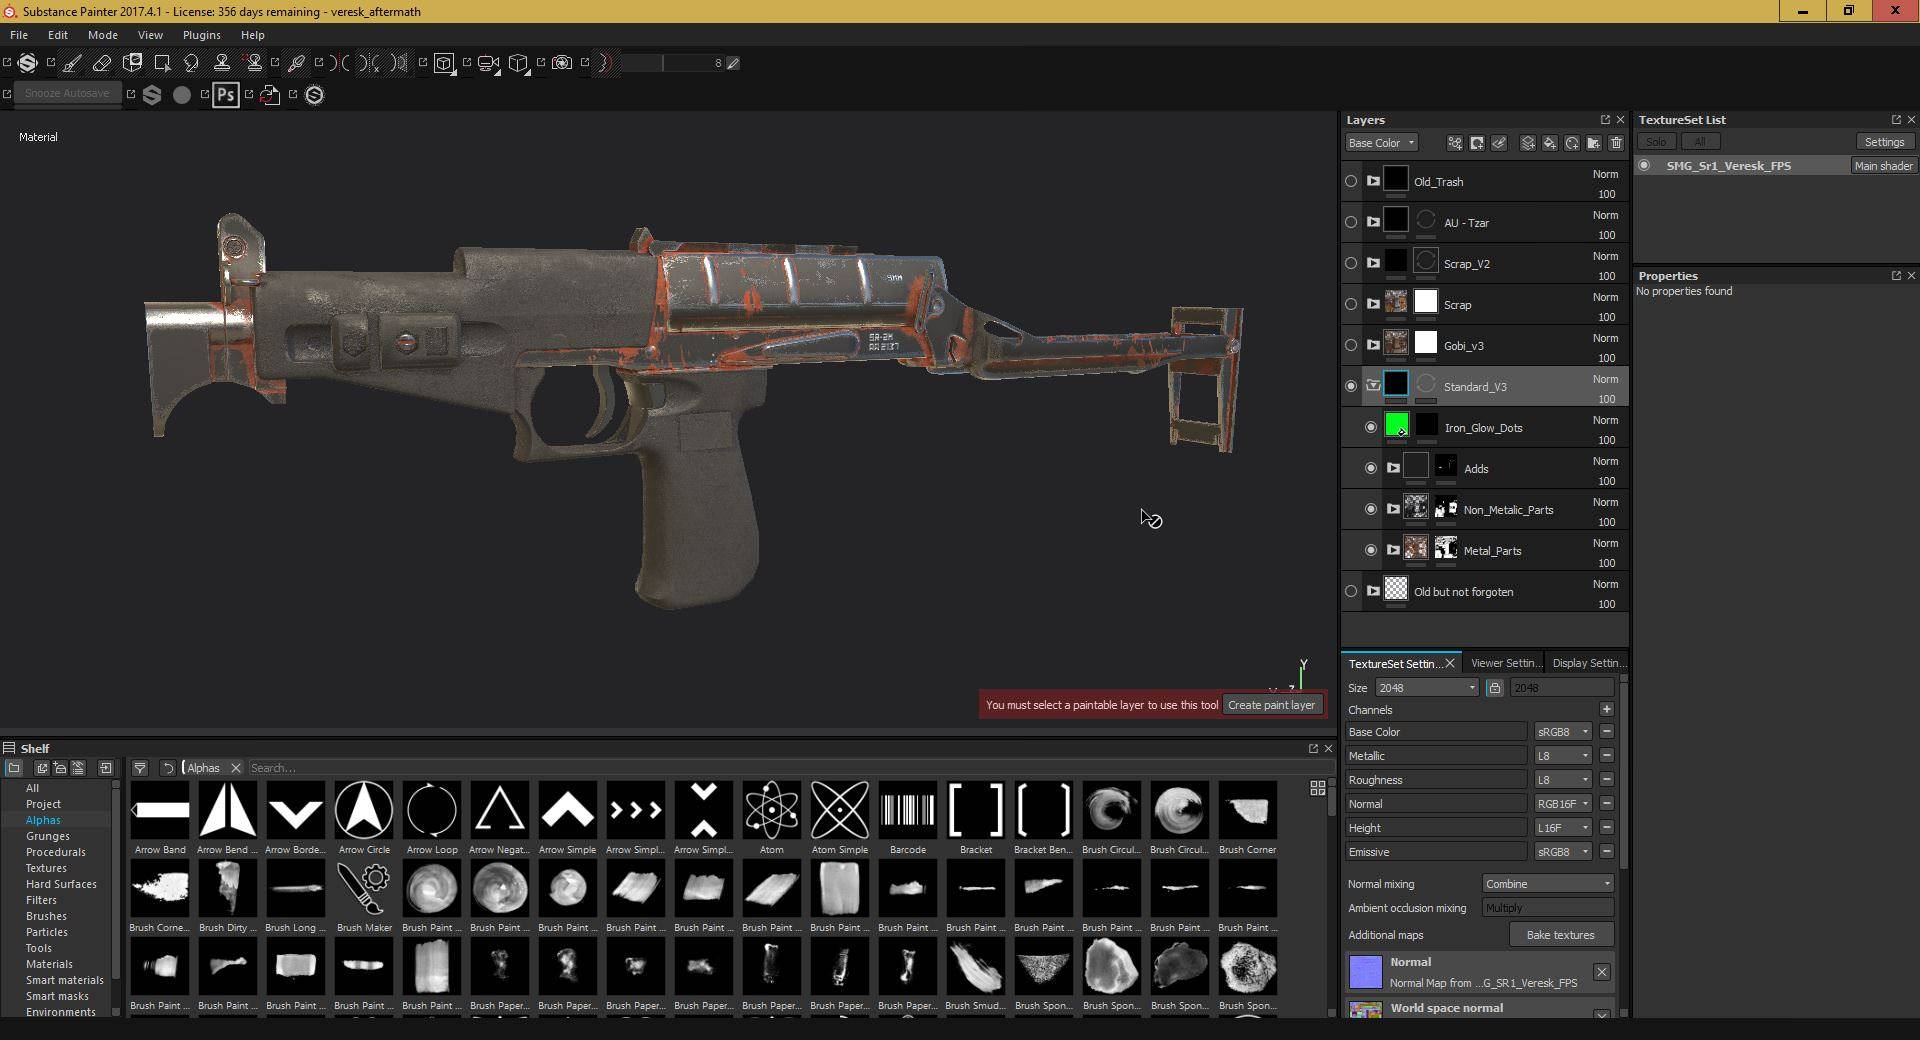1920x1040 pixels.
Task: Open the camera screenshot render icon
Action: pos(562,63)
